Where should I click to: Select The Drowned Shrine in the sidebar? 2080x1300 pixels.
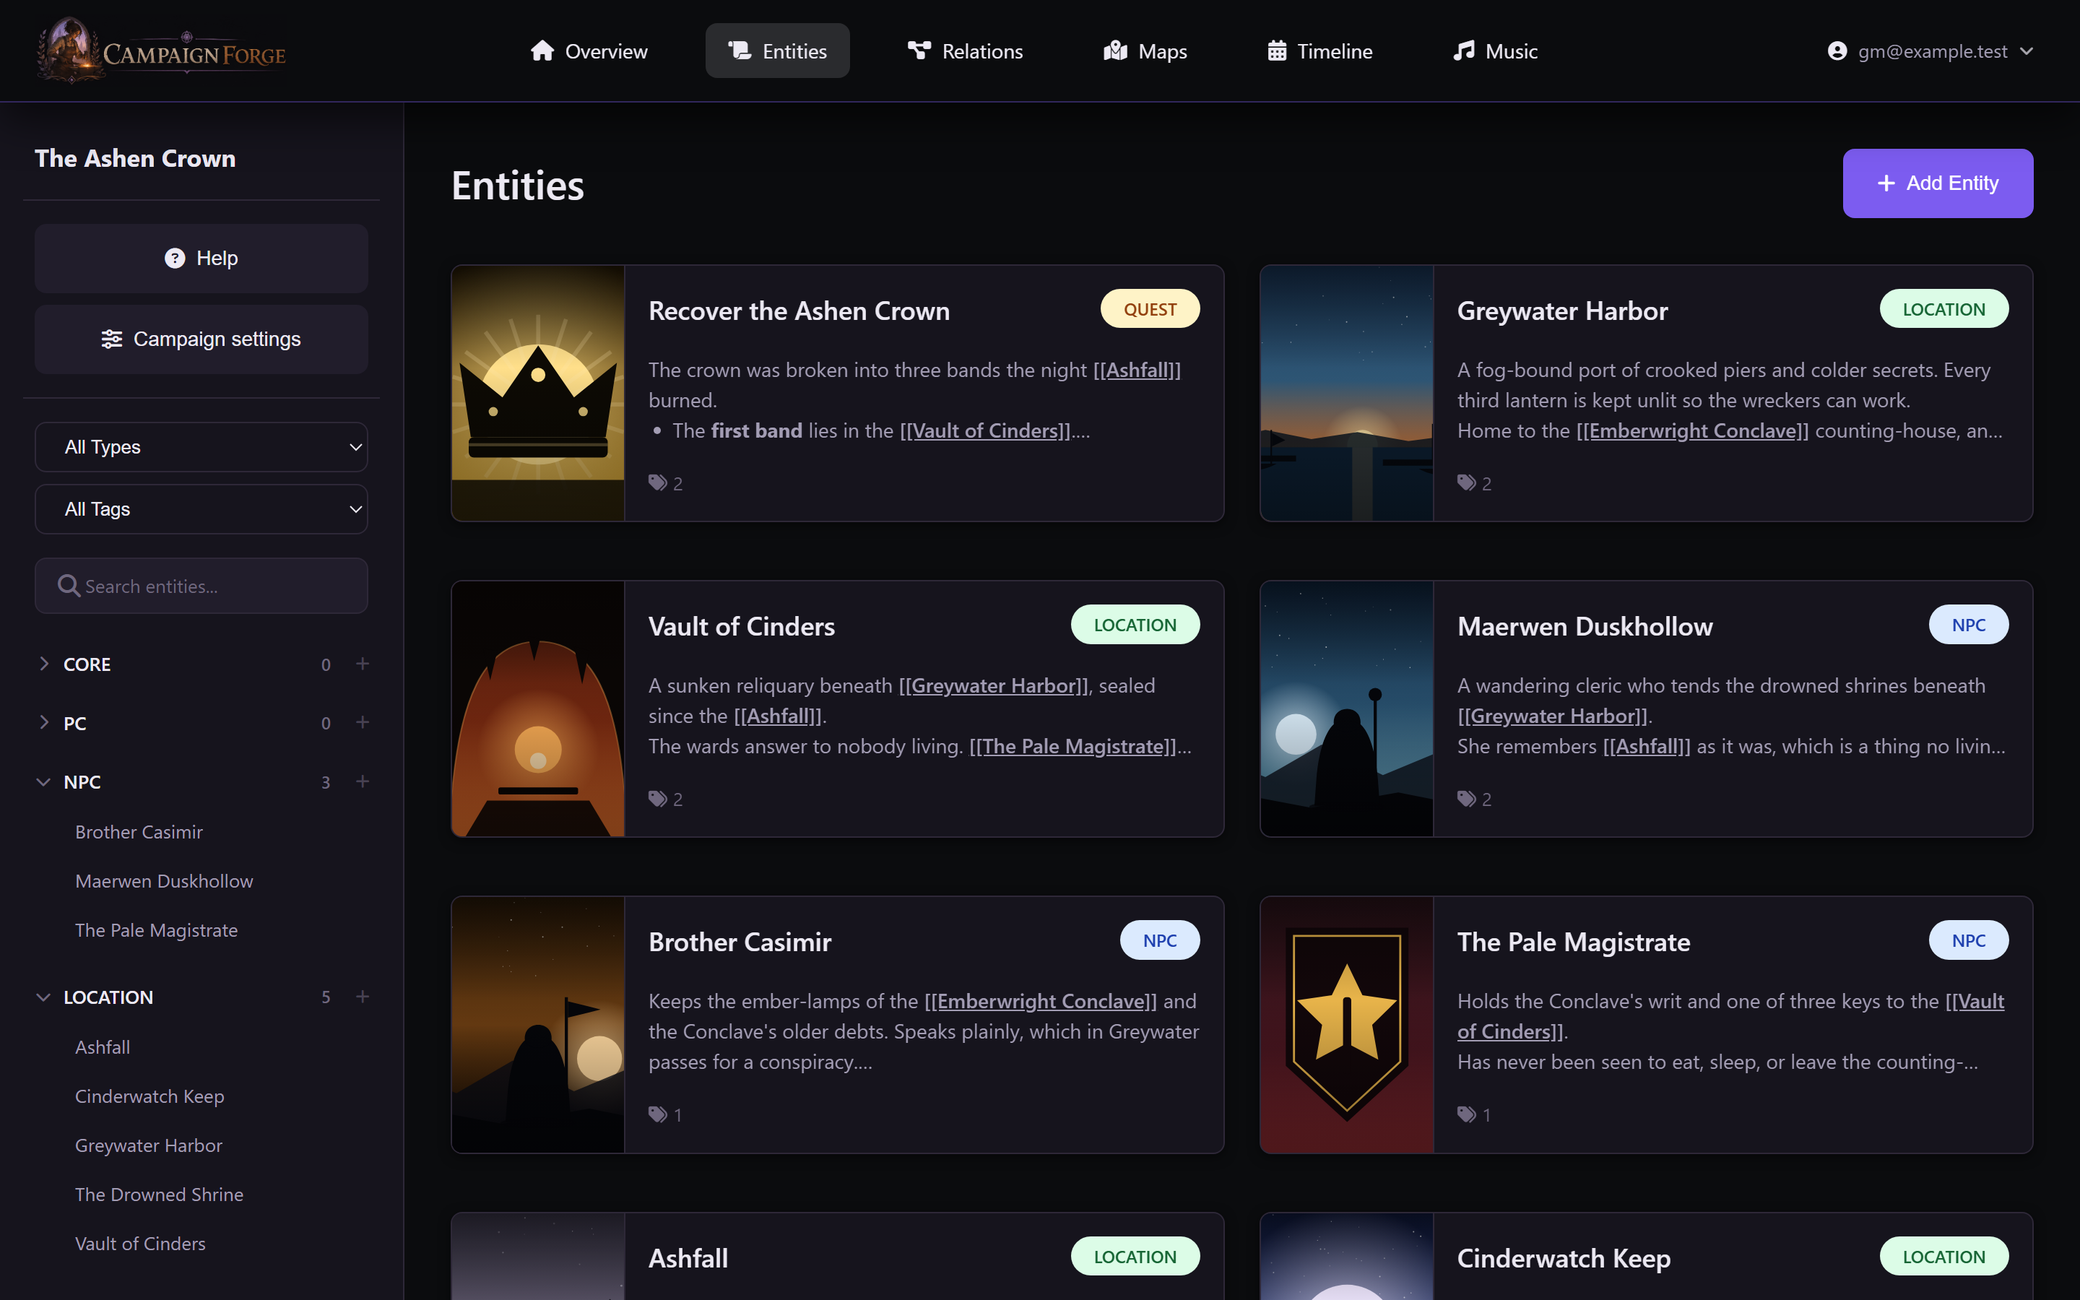click(159, 1194)
